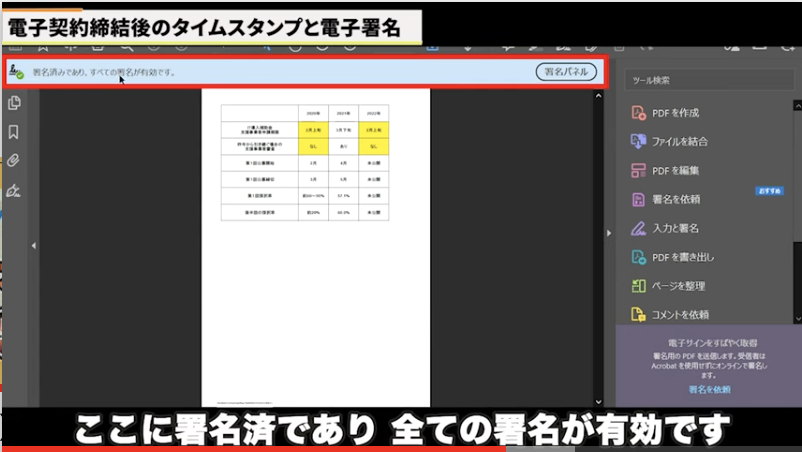
Task: Click the 署名を依頼 link in promo panel
Action: 708,389
